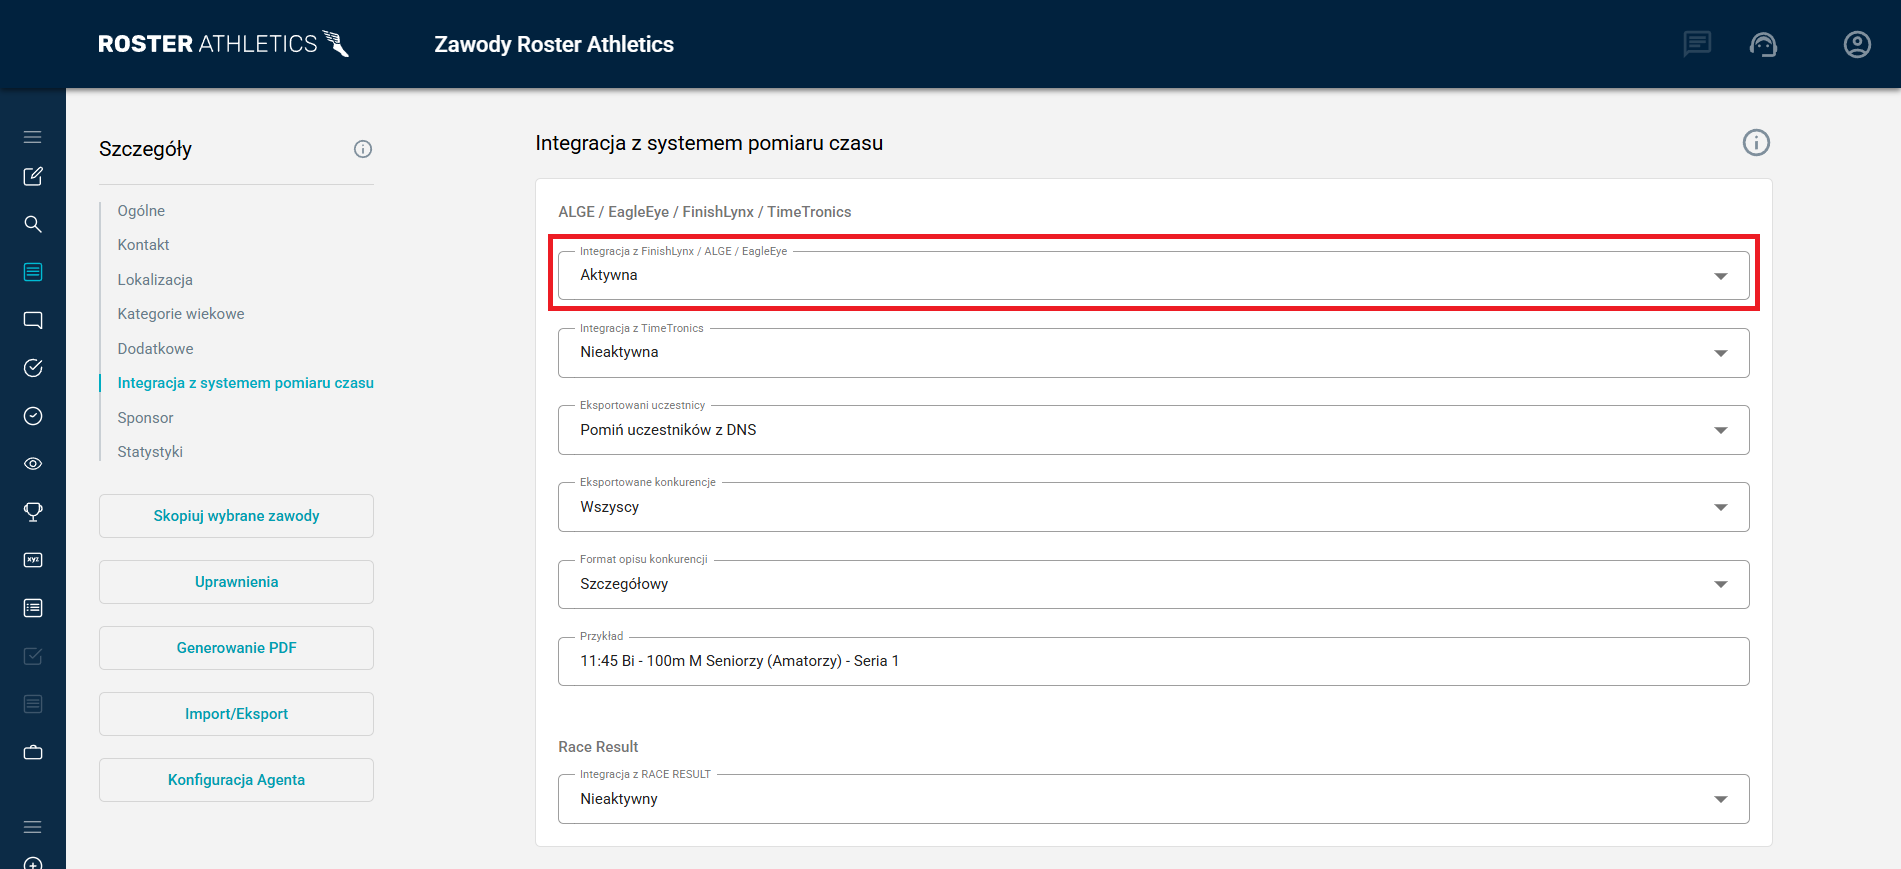
Task: Open the messages icon in header
Action: coord(1697,44)
